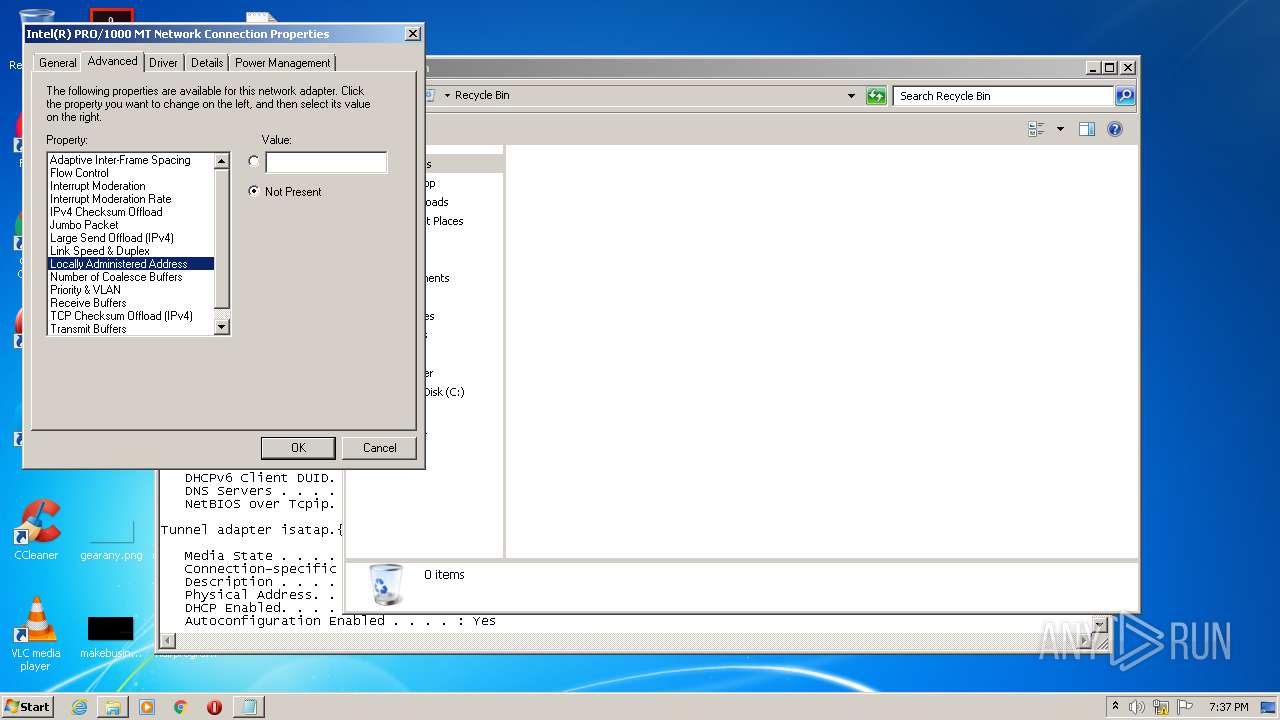Select Link Speed & Duplex property
Viewport: 1280px width, 720px height.
click(x=131, y=251)
